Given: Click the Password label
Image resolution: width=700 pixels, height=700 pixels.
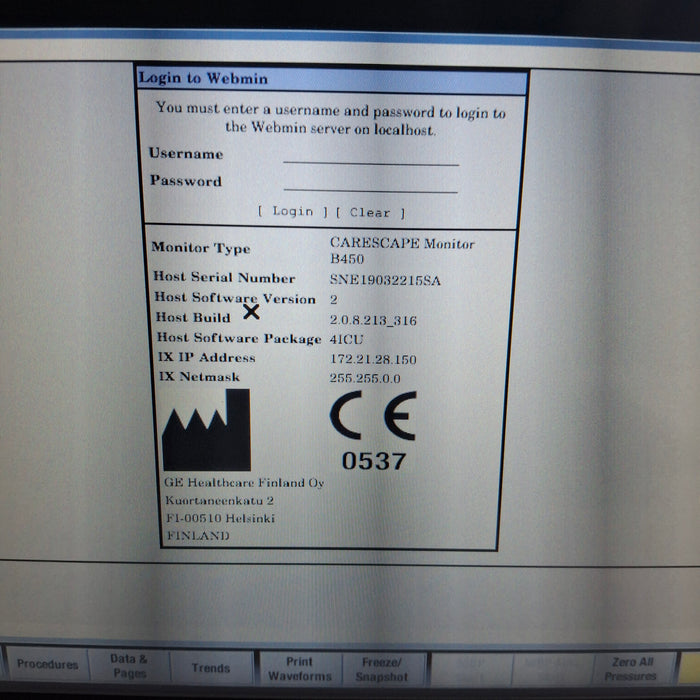Looking at the screenshot, I should click(x=186, y=180).
